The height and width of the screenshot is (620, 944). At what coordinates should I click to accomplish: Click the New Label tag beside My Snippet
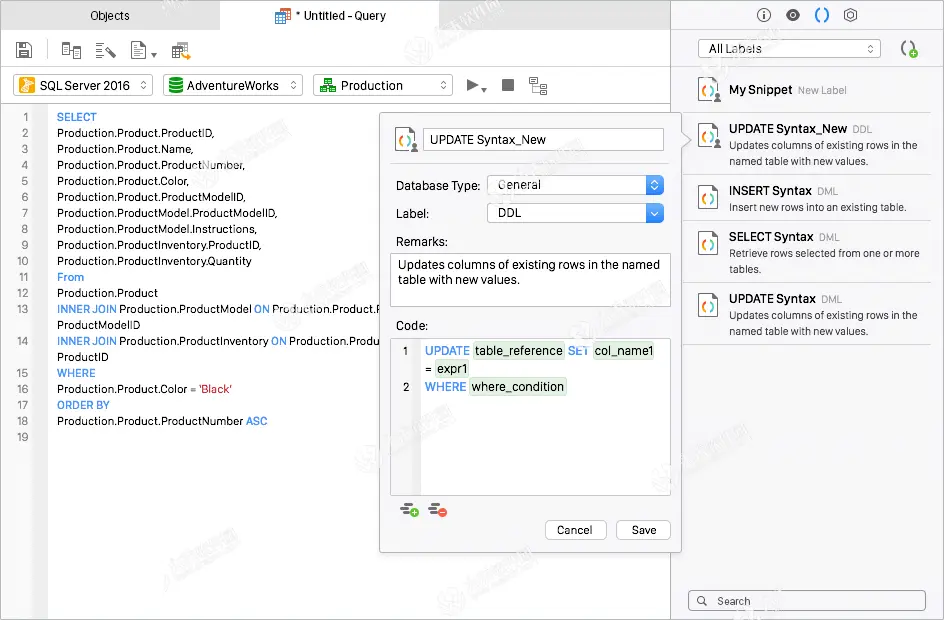point(822,90)
